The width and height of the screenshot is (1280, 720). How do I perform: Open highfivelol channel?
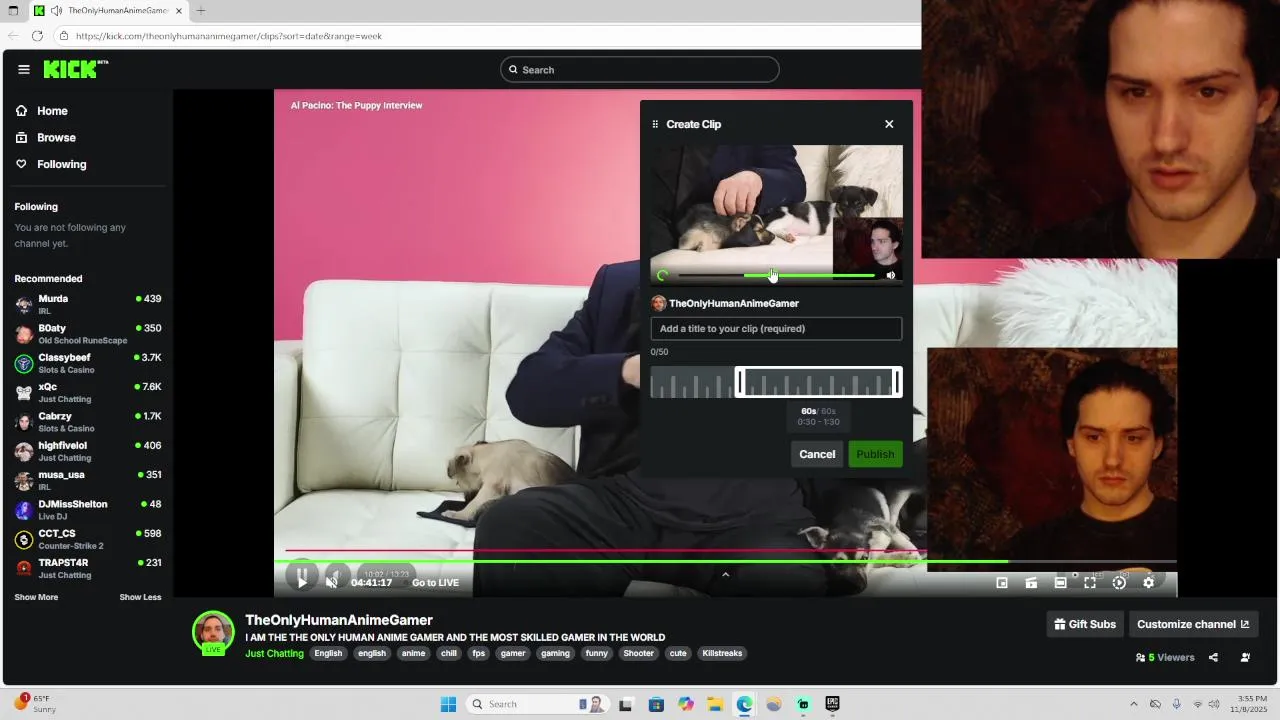pyautogui.click(x=88, y=451)
